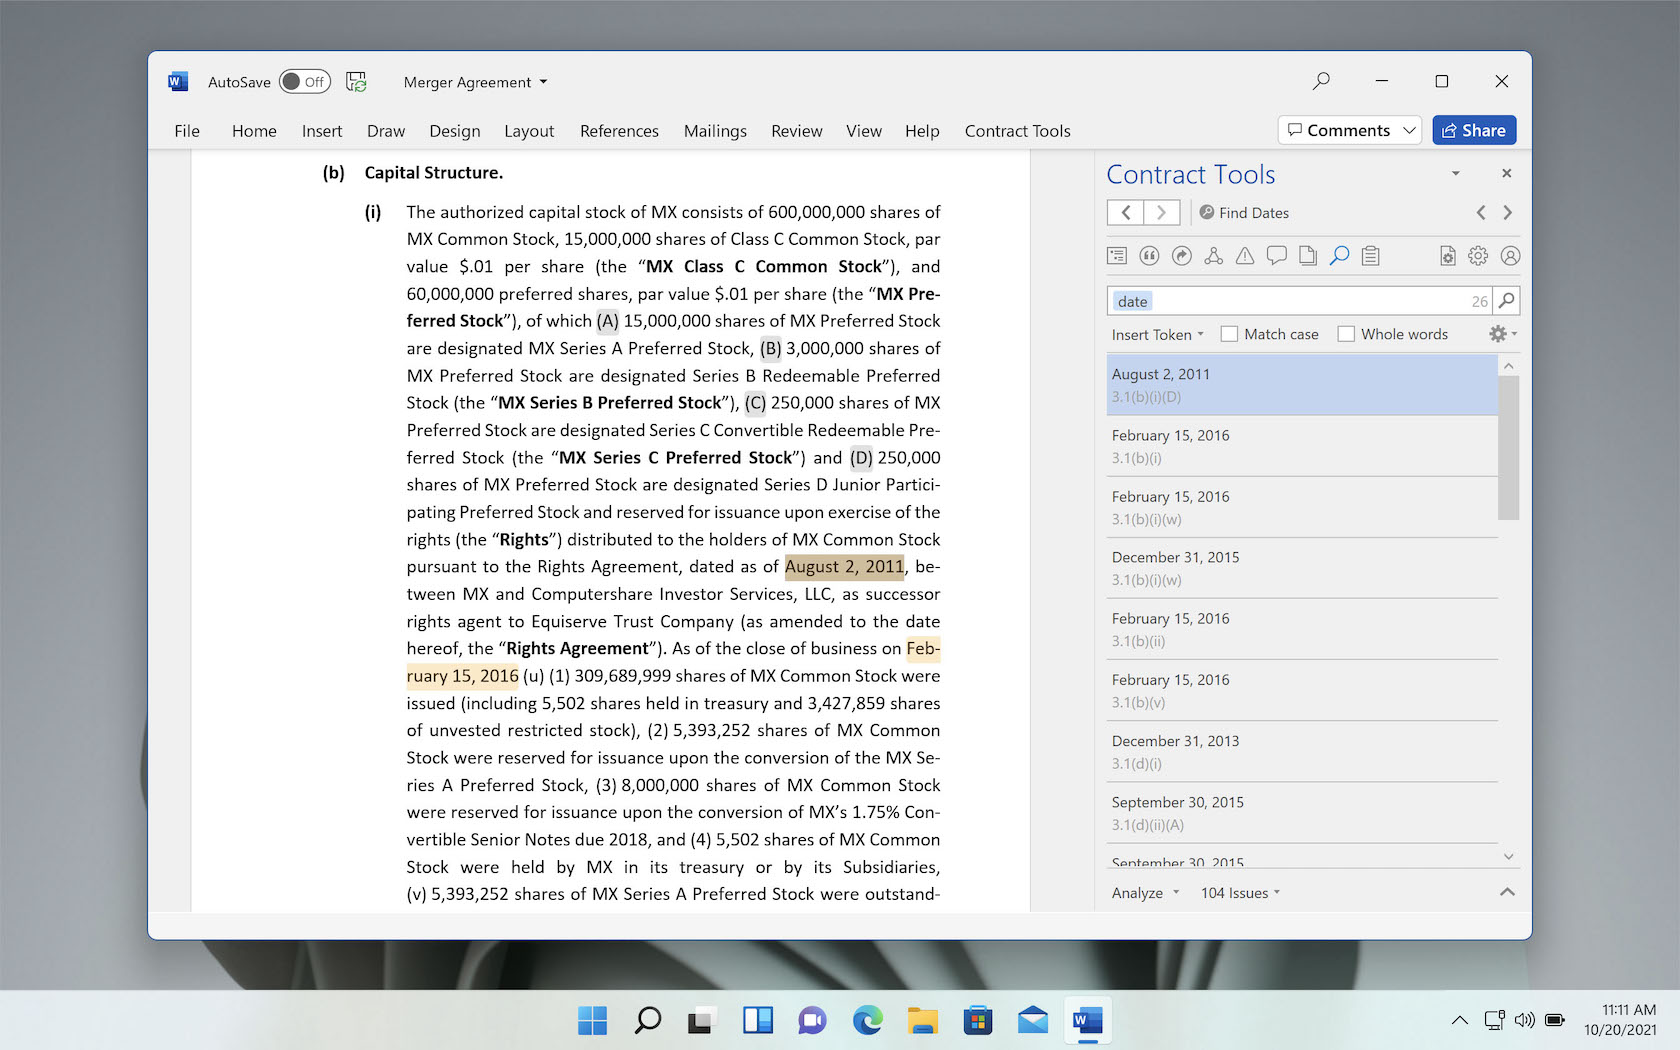Viewport: 1680px width, 1050px height.
Task: Open the Merger Agreement title dropdown
Action: pyautogui.click(x=475, y=82)
